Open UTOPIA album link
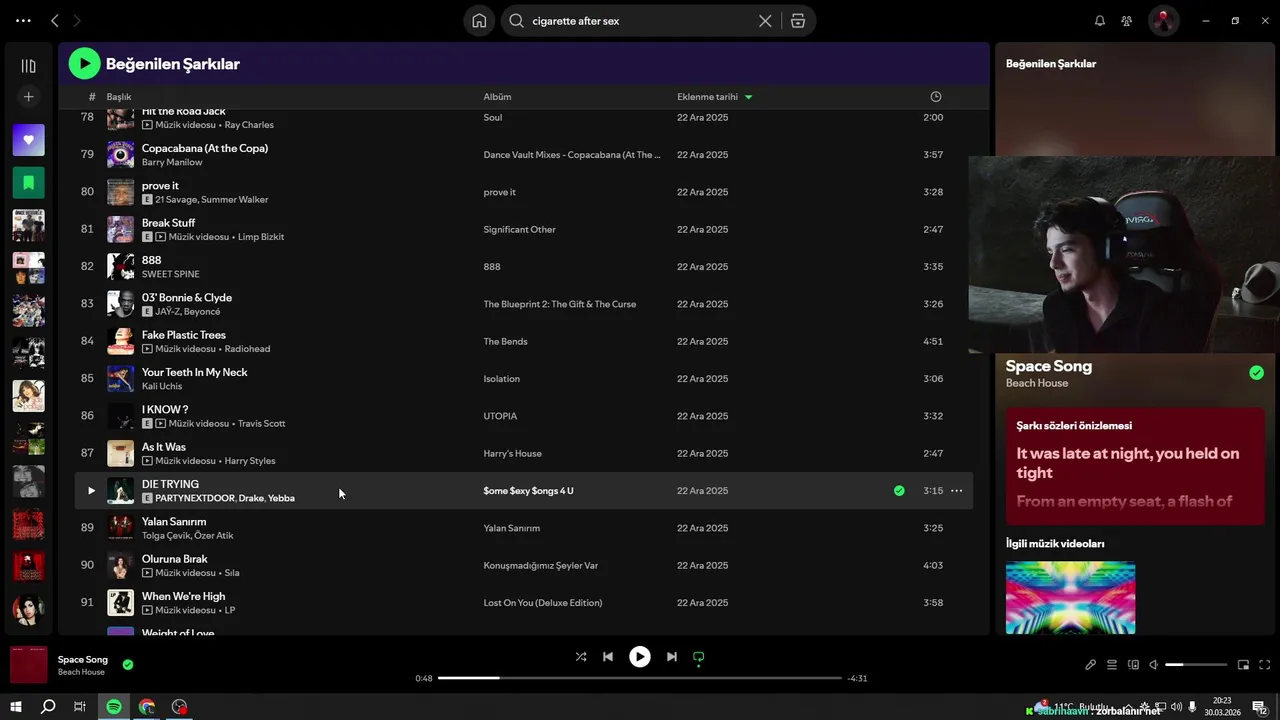Screen dimensions: 1280x720 (500, 416)
